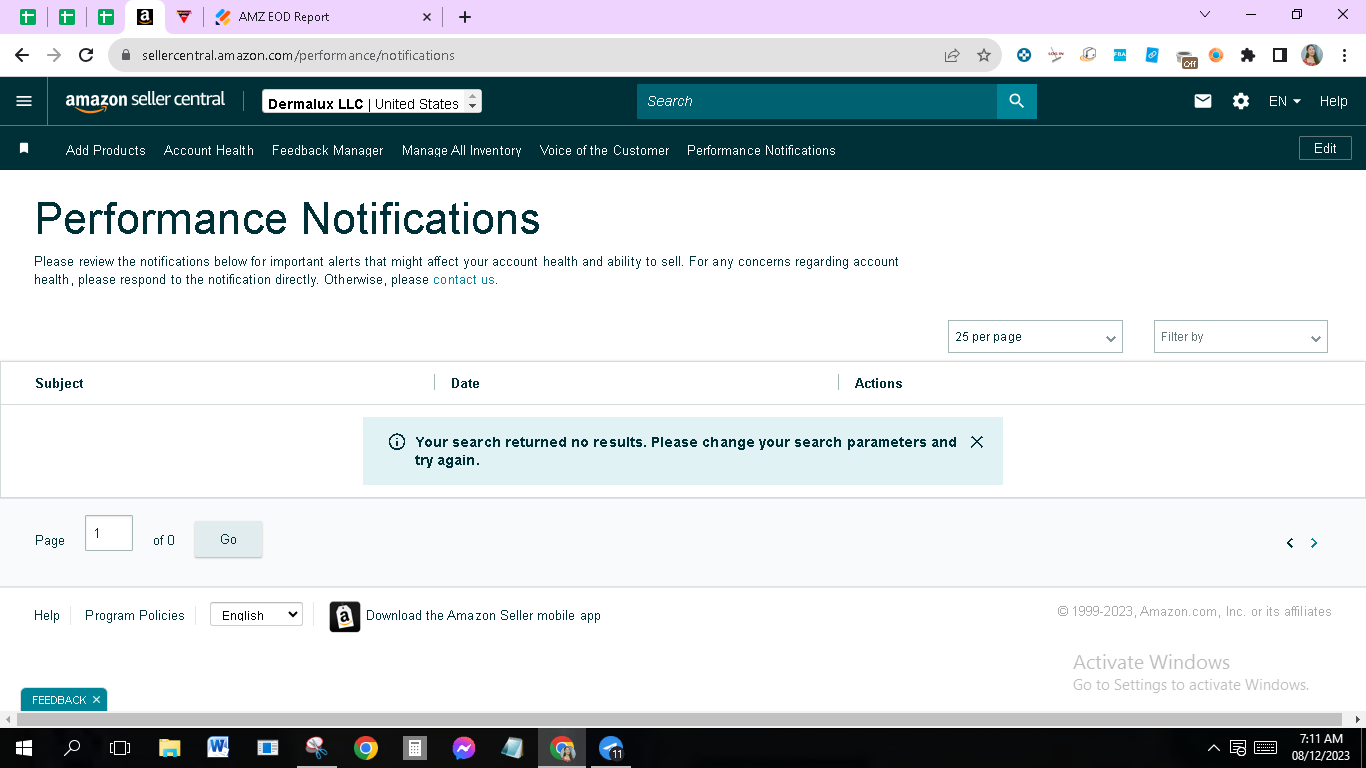Open the blue circular cross extension icon
1366x768 pixels.
coord(1024,56)
